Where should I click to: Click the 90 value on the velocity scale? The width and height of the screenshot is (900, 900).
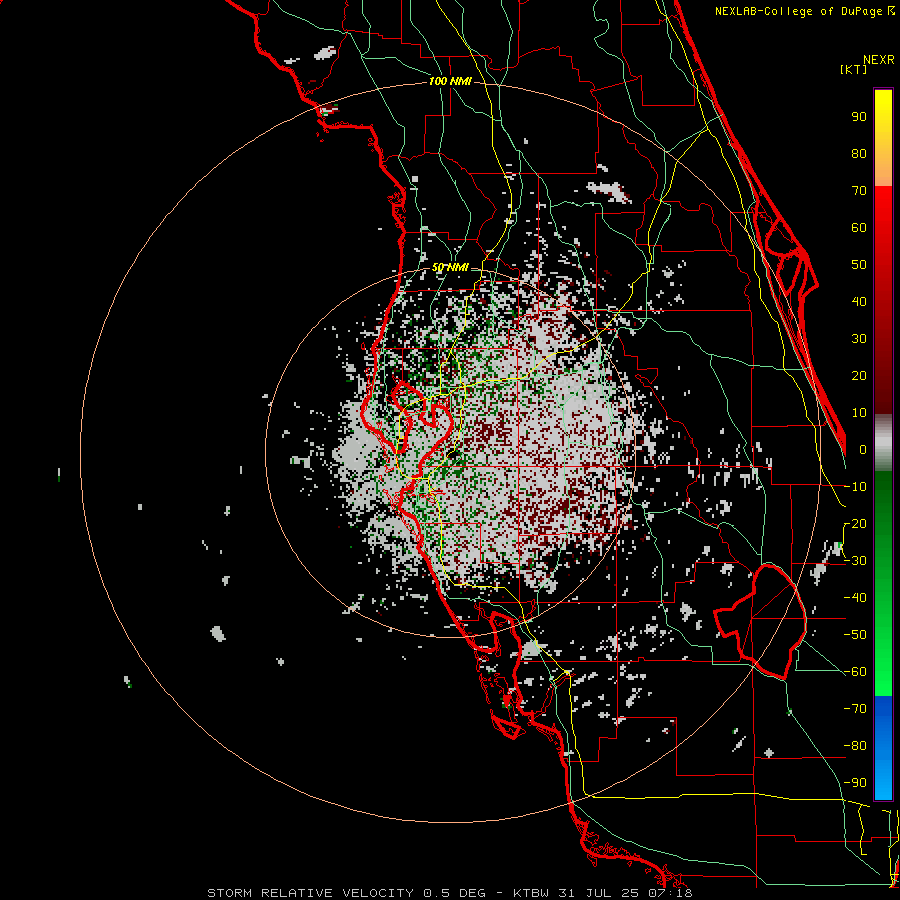(859, 117)
